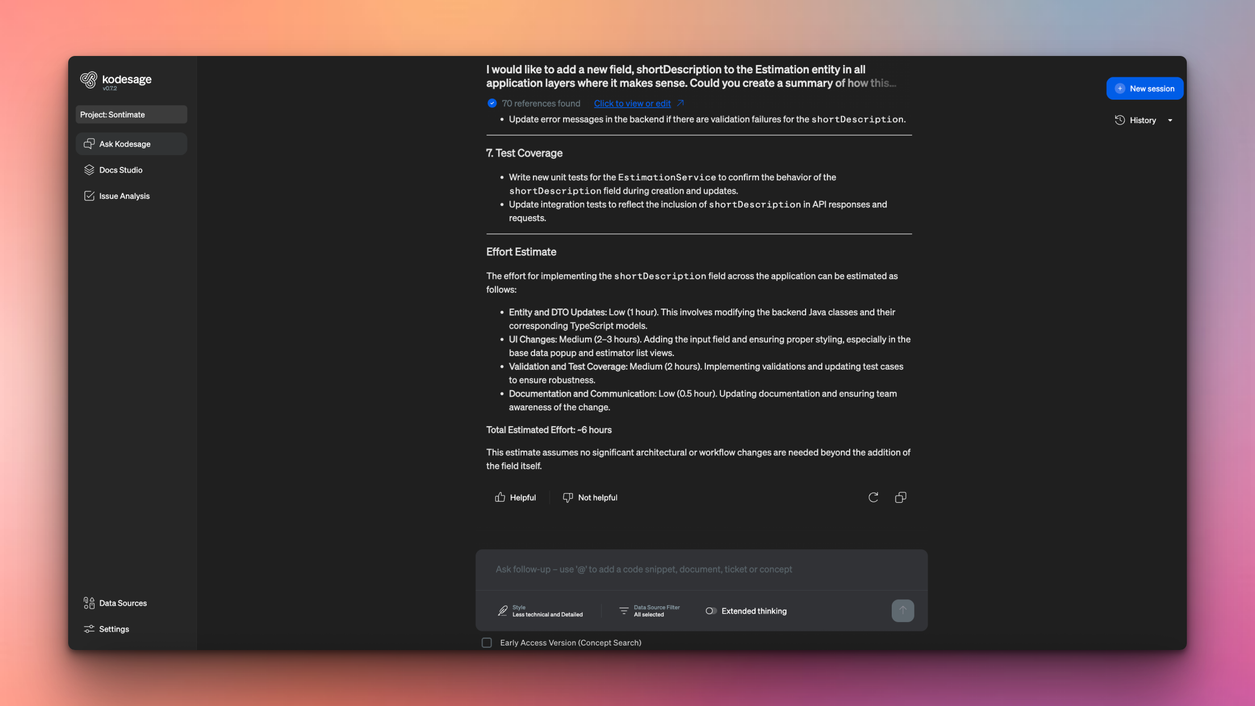Viewport: 1255px width, 706px height.
Task: Click the Data Sources sidebar icon
Action: point(89,603)
